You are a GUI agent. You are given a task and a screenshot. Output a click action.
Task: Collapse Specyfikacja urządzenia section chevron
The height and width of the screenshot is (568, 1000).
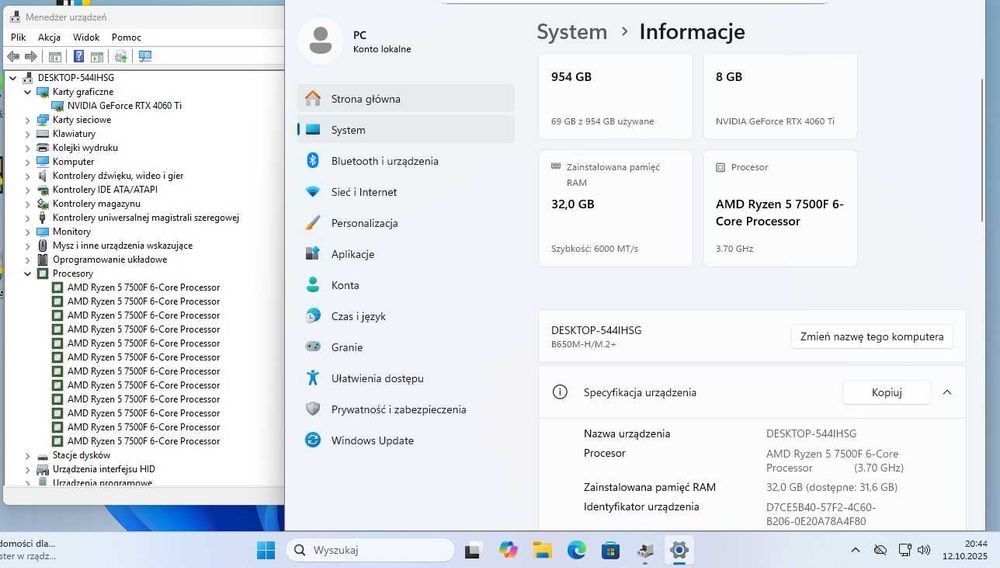(947, 393)
